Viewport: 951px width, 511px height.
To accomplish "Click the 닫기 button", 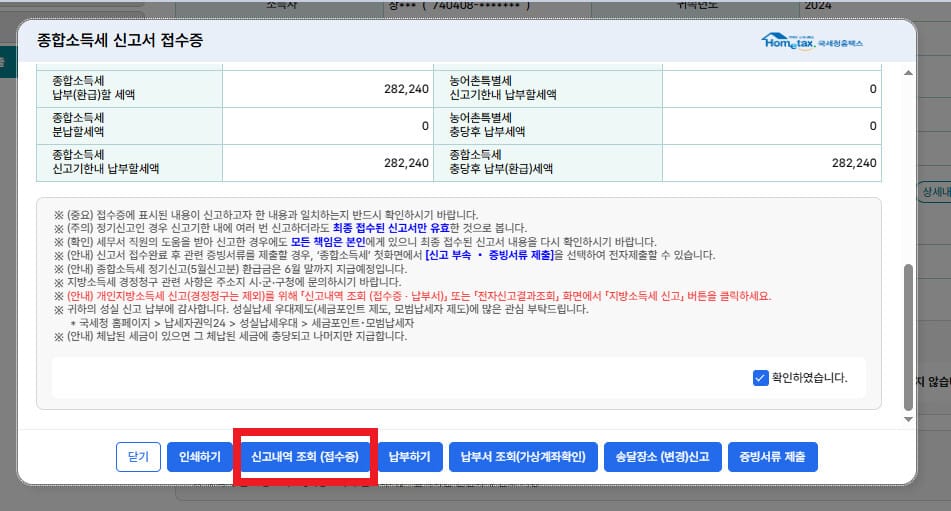I will (138, 456).
